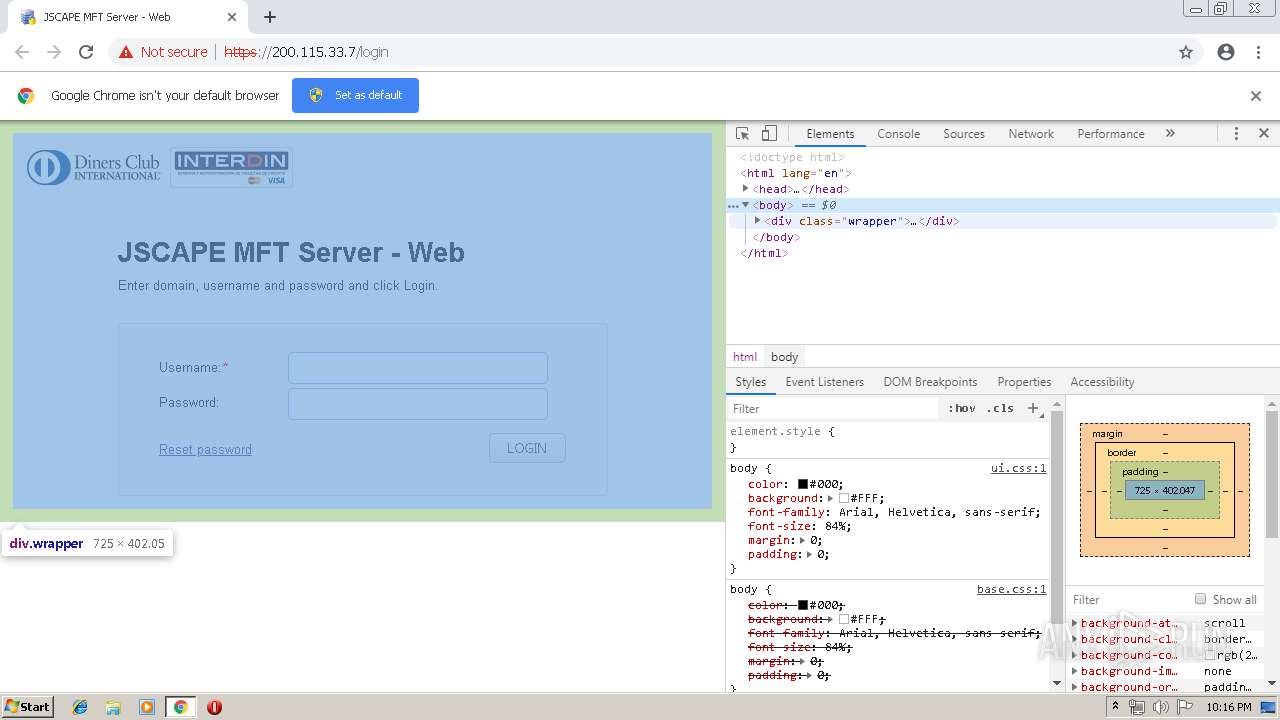The height and width of the screenshot is (720, 1280).
Task: Show more DevTools tabs (double chevron)
Action: click(1170, 133)
